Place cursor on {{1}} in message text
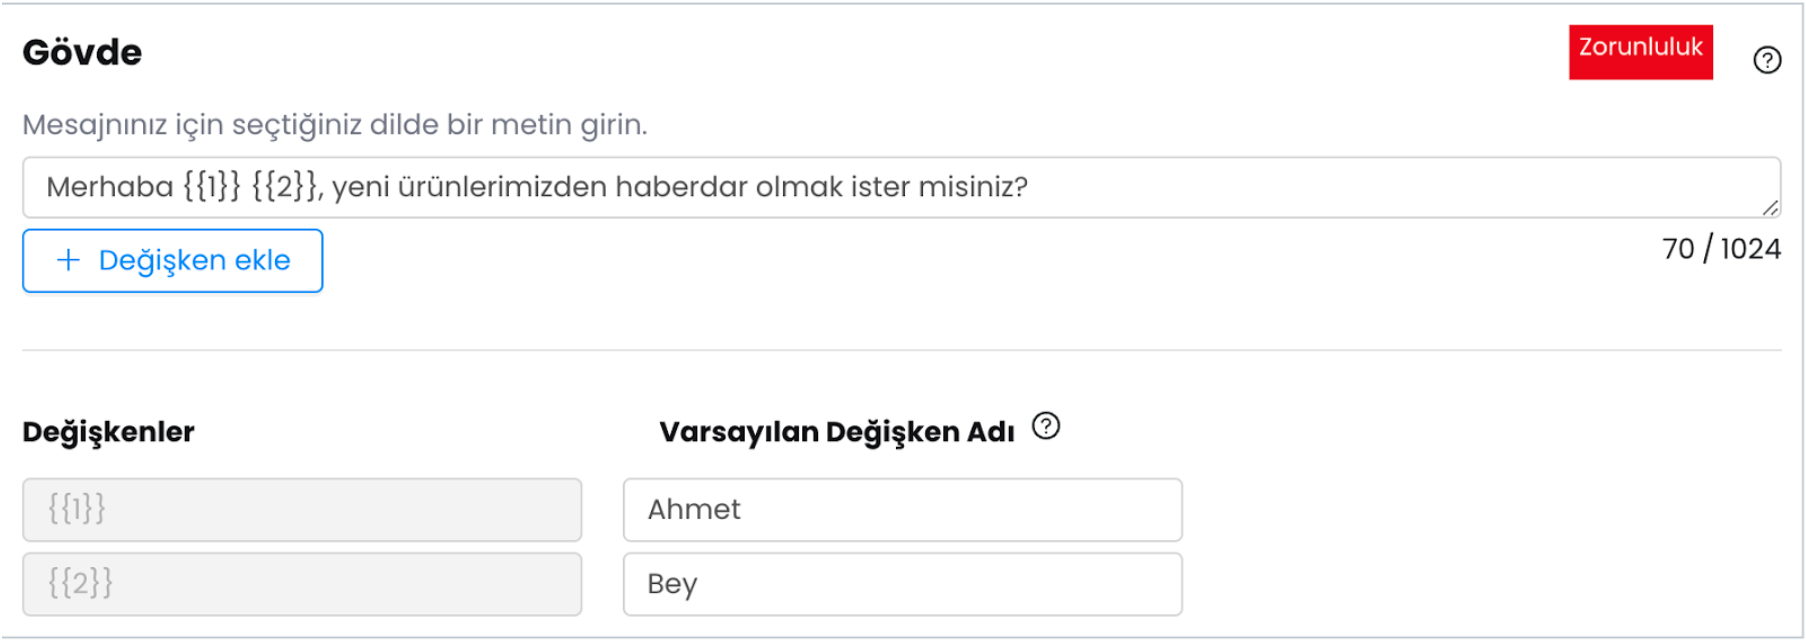 point(212,187)
